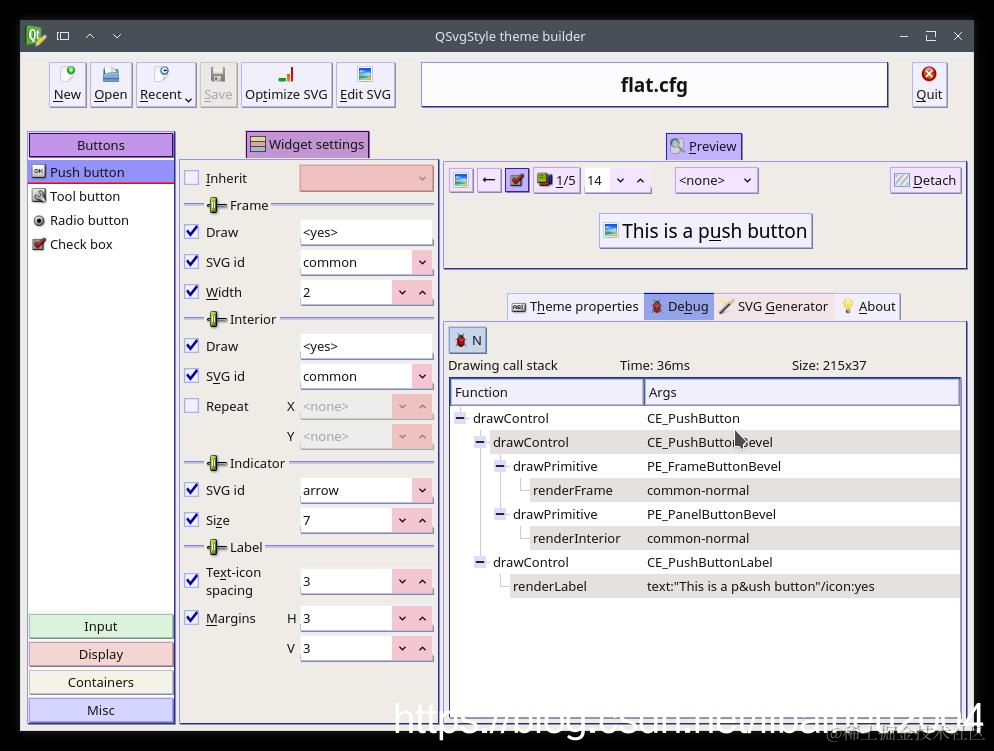Open the Input widget category
This screenshot has height=751, width=994.
101,626
